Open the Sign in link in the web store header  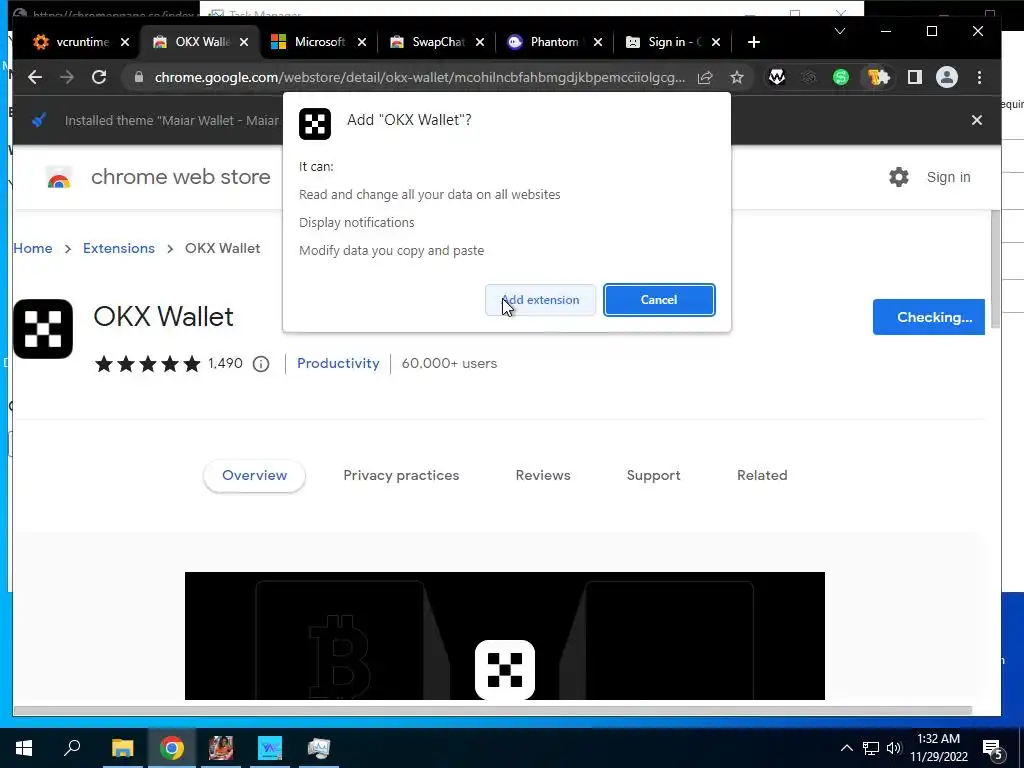948,177
